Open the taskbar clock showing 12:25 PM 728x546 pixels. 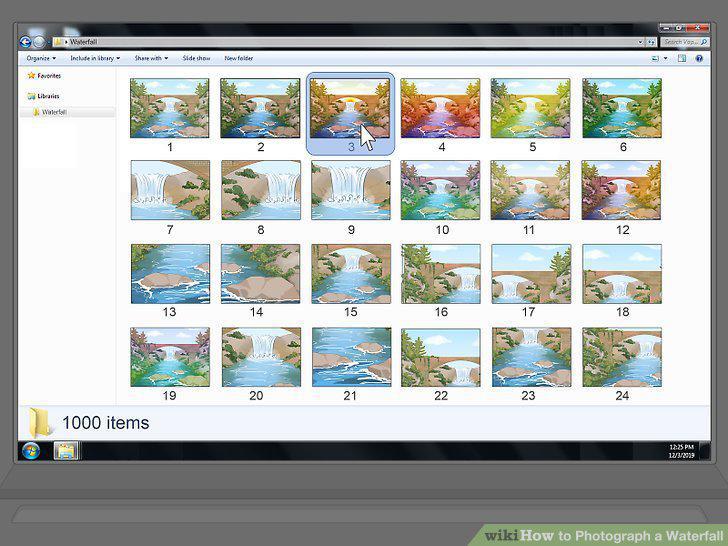681,451
